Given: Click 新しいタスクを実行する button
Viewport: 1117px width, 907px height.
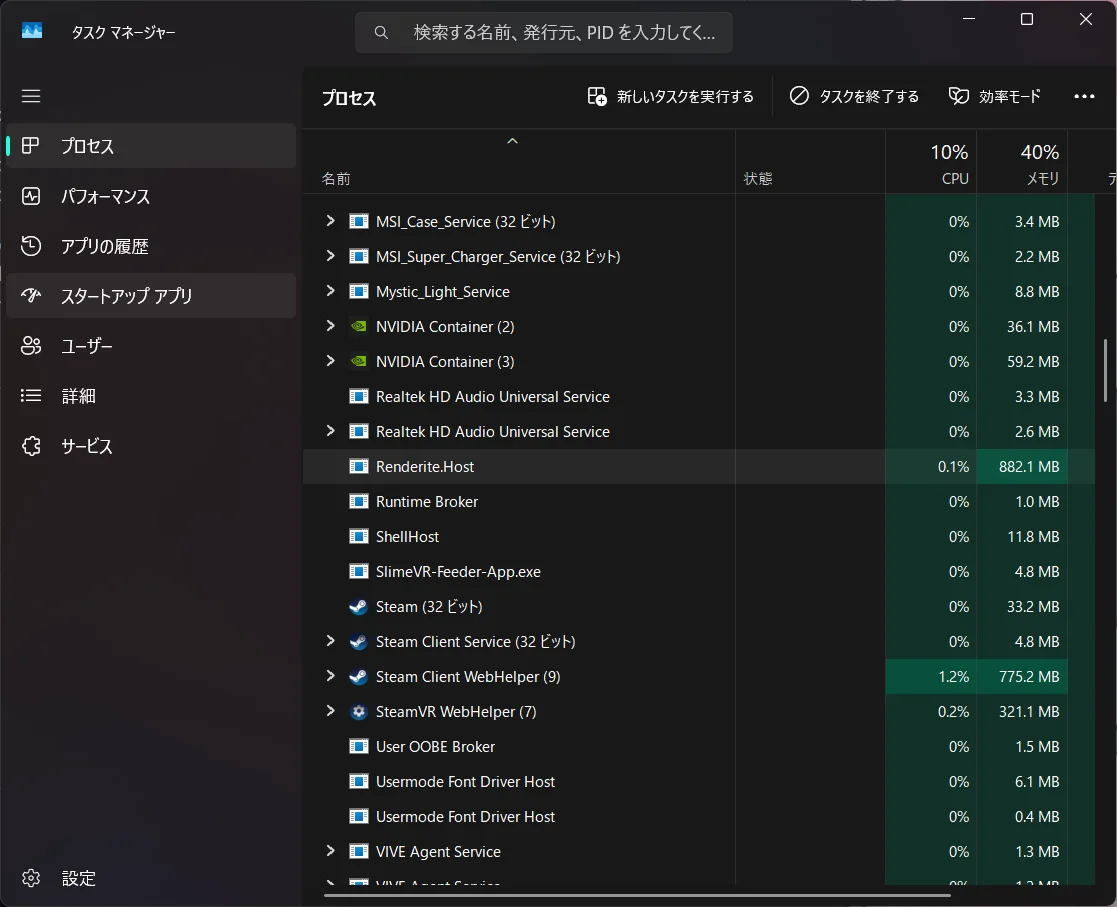Looking at the screenshot, I should click(x=670, y=96).
